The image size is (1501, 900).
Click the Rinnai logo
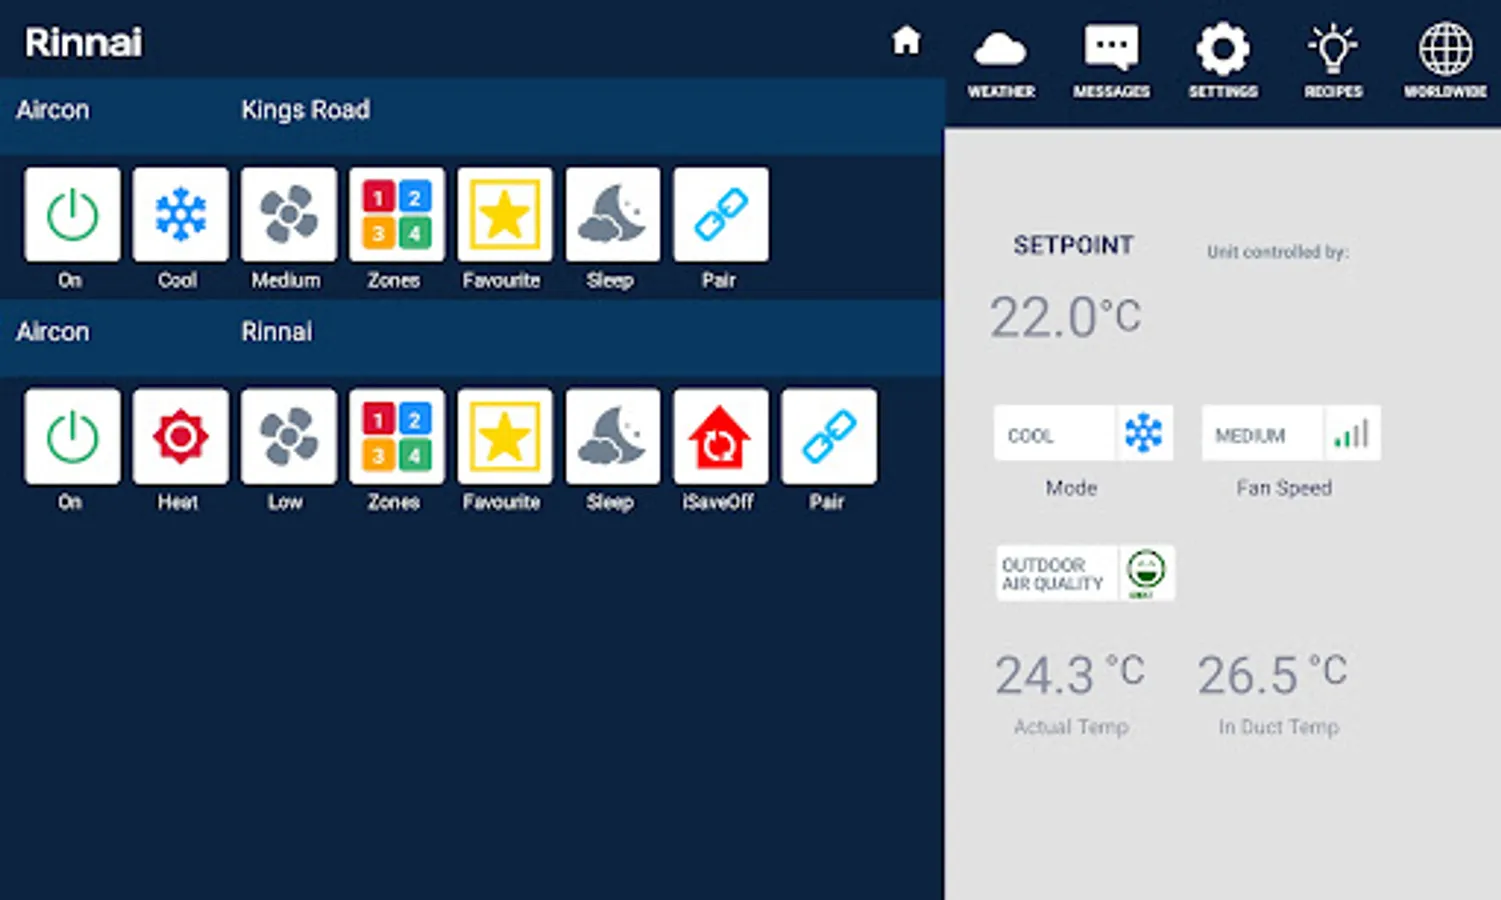[84, 42]
